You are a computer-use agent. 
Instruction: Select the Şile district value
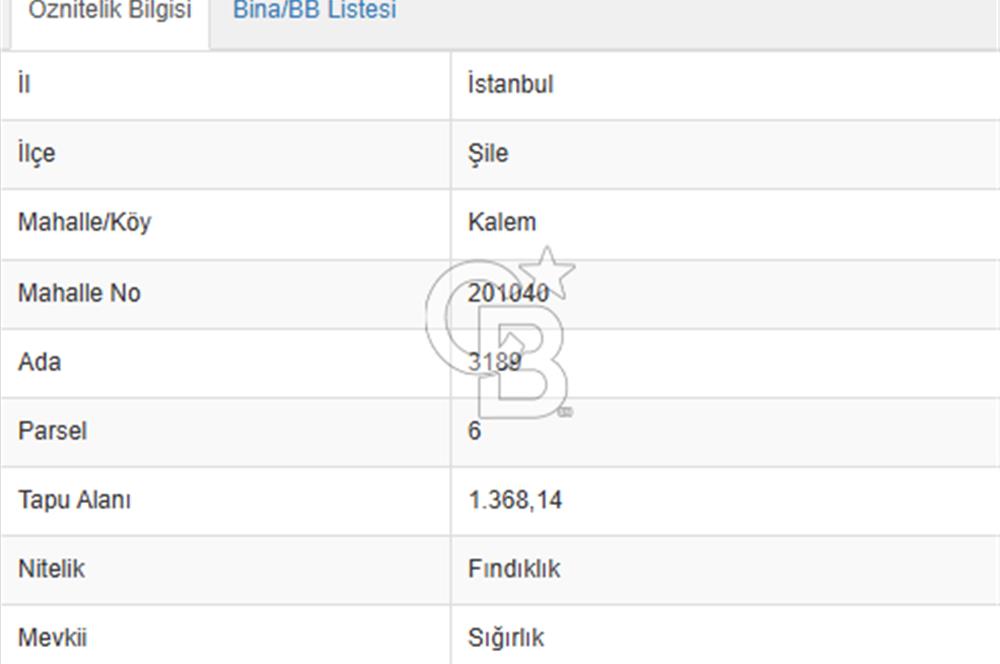tap(488, 154)
